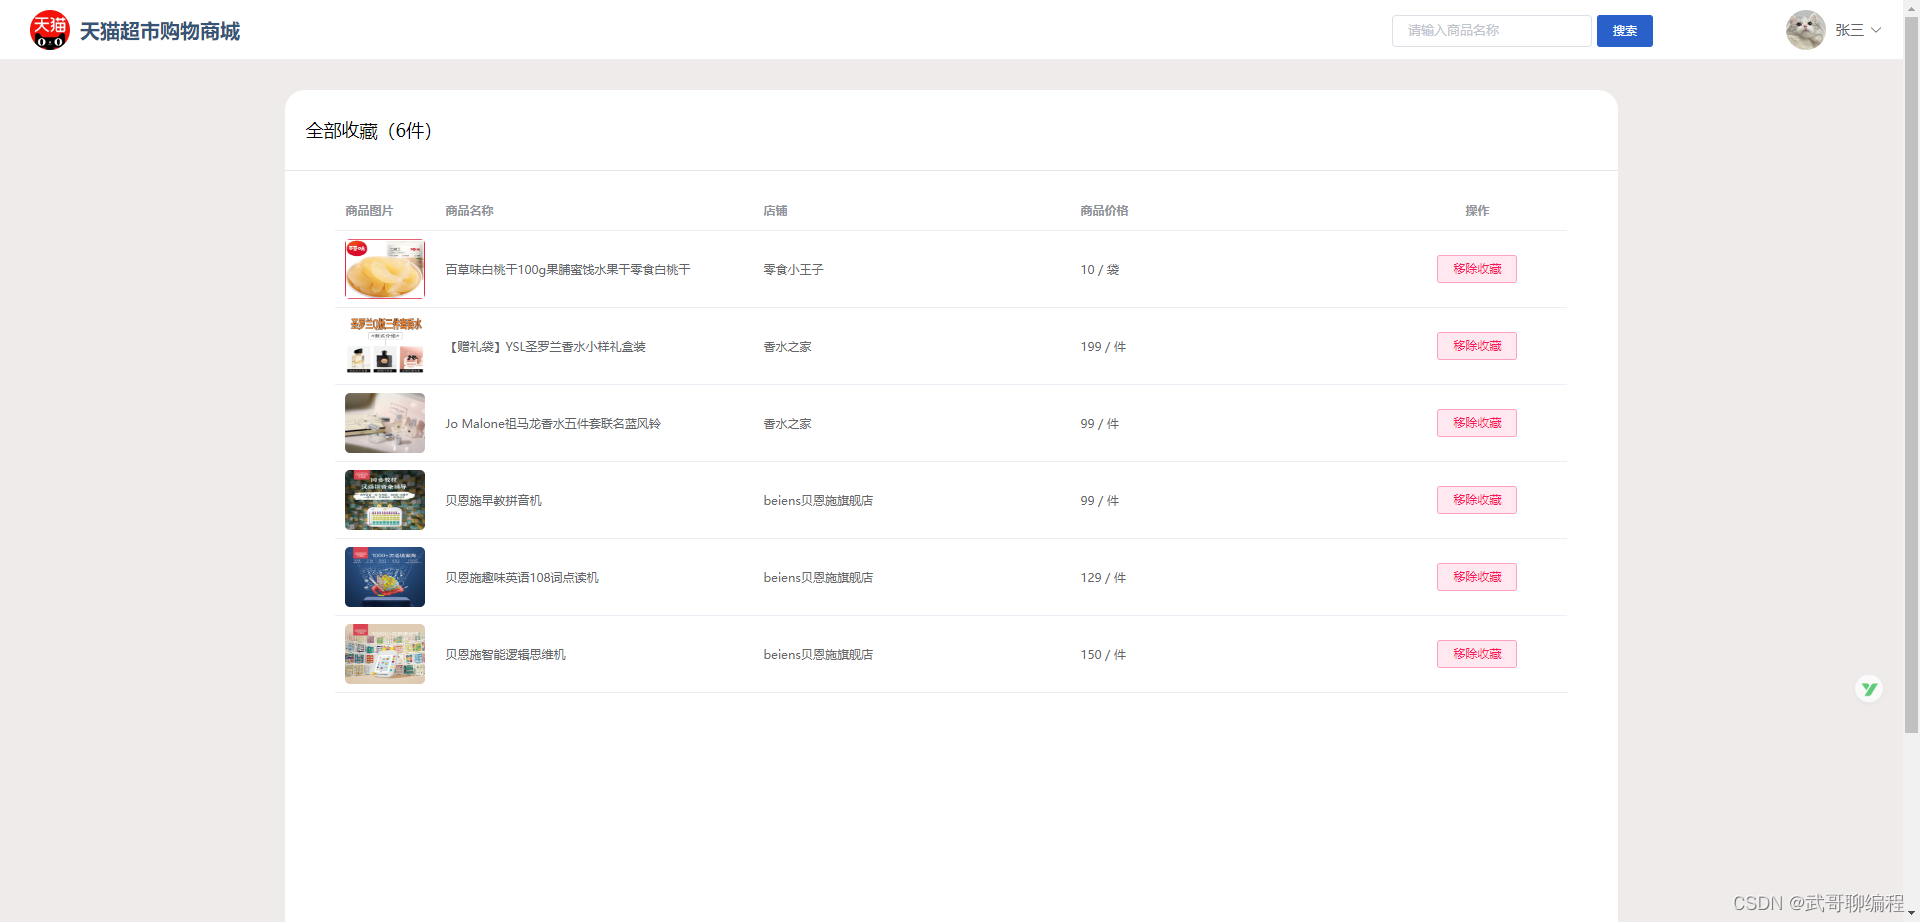The image size is (1920, 922).
Task: Remove 贝恩施智能逻辑思维机 from favorites
Action: click(1476, 653)
